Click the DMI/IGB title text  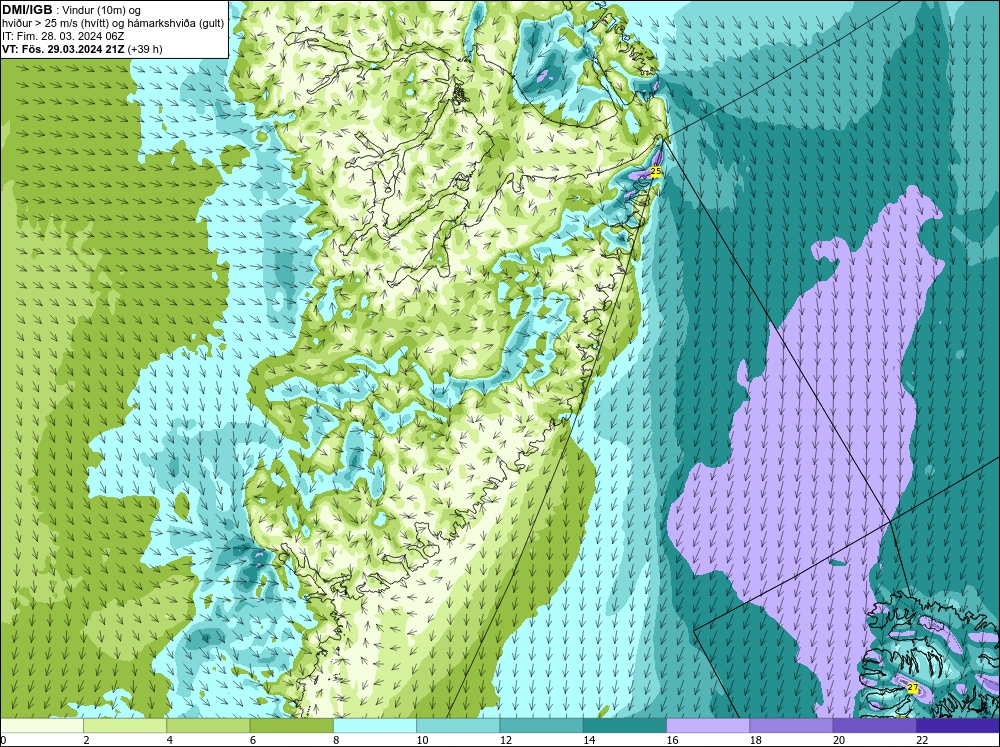pyautogui.click(x=27, y=10)
